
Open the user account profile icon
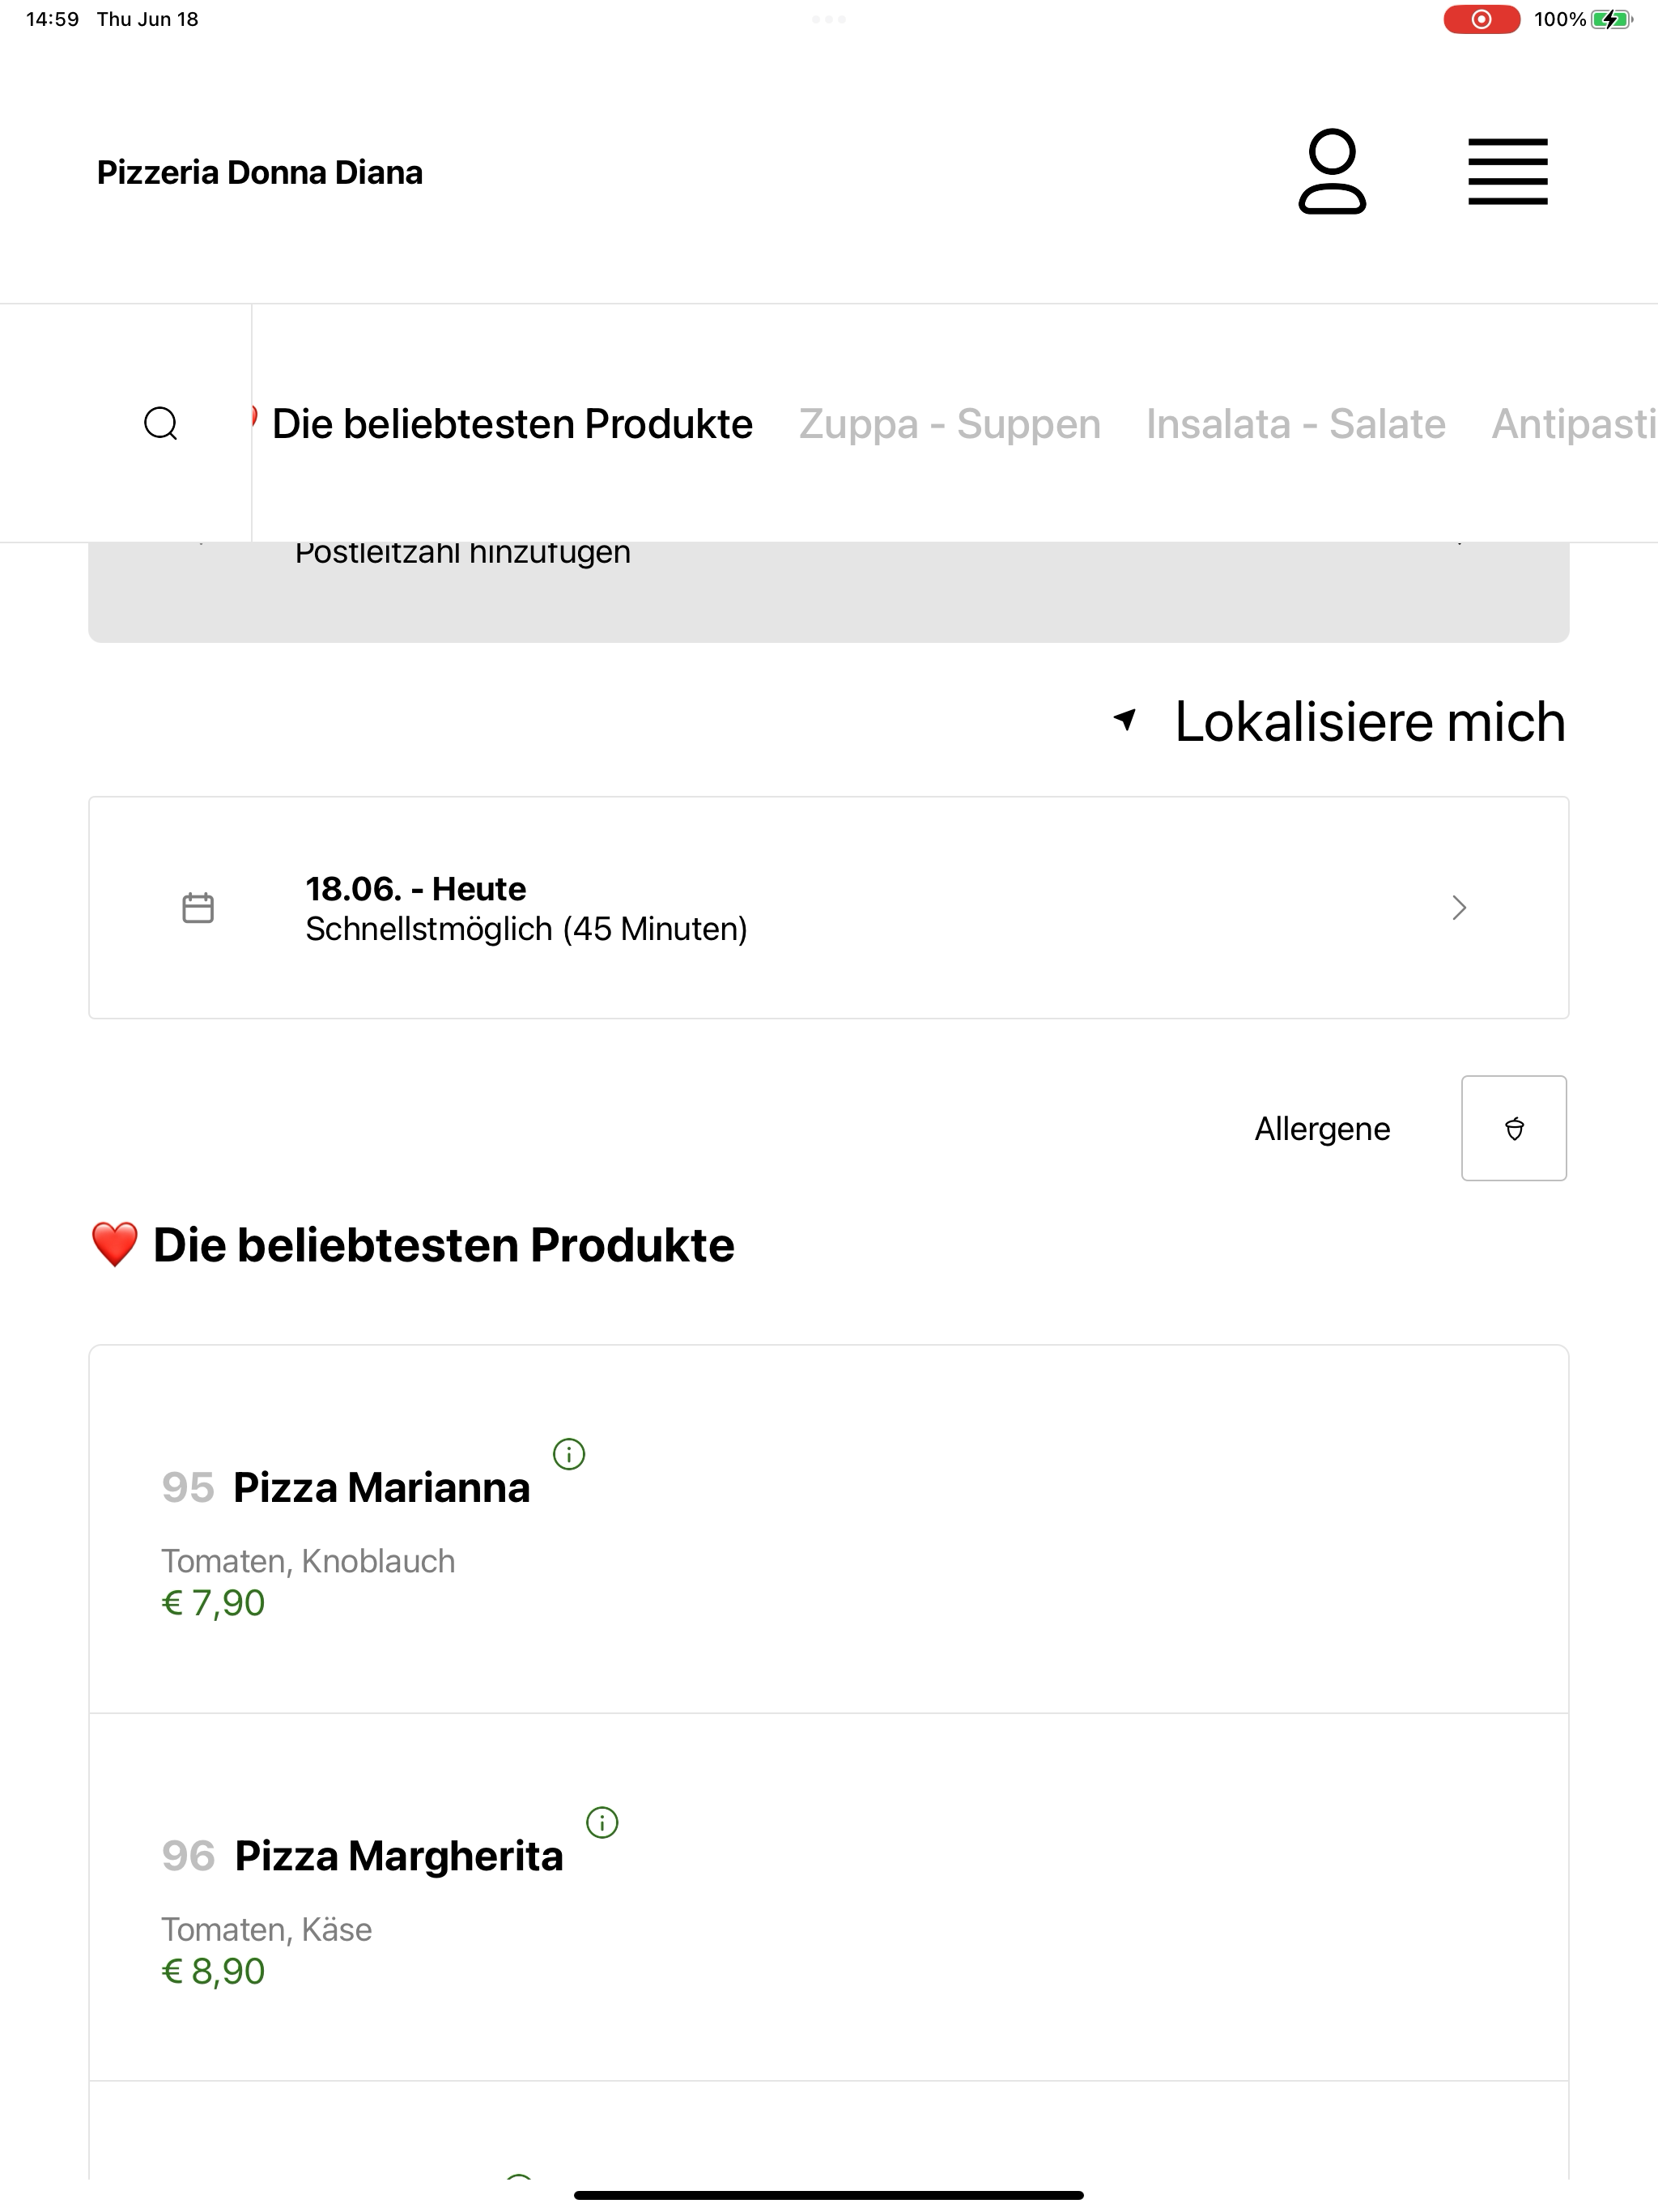pyautogui.click(x=1332, y=171)
